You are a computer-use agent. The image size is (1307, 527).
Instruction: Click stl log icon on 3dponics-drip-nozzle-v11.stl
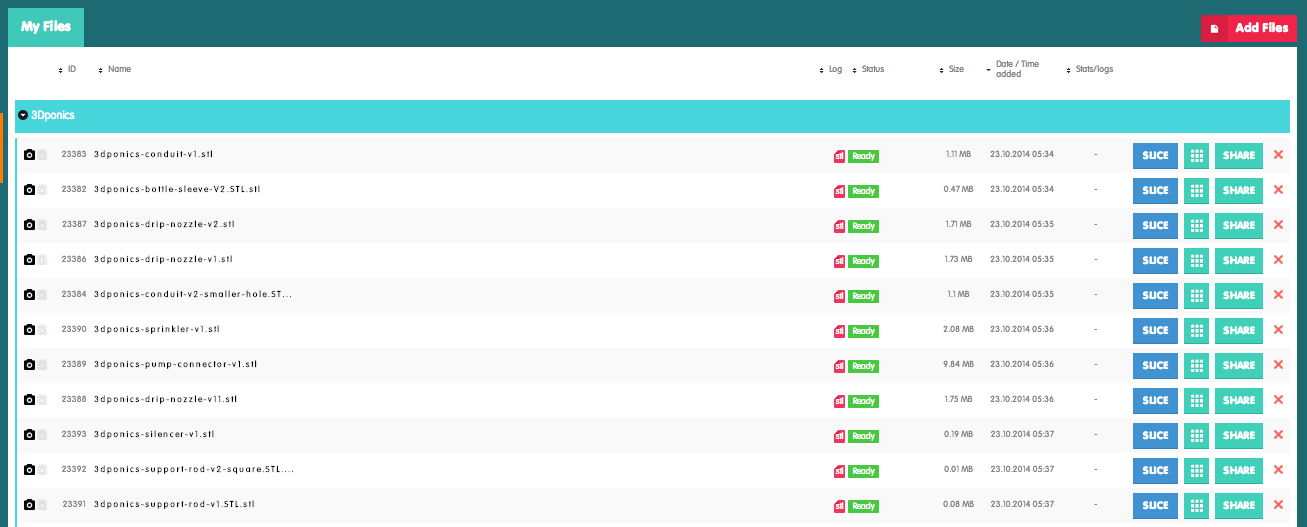point(840,401)
